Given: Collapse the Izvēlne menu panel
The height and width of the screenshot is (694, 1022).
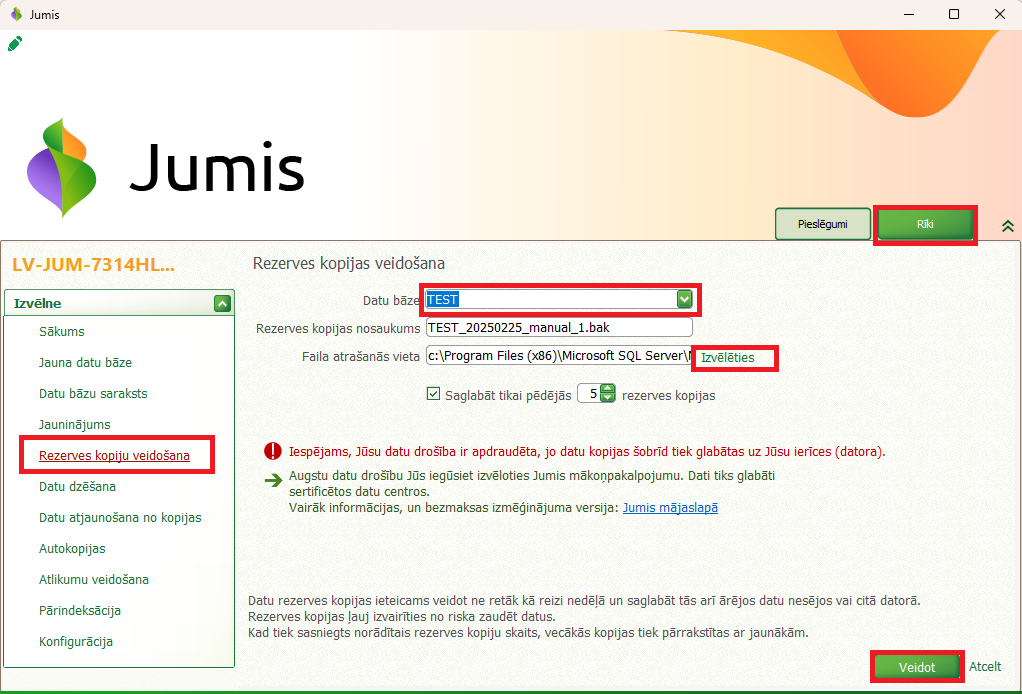Looking at the screenshot, I should tap(222, 303).
